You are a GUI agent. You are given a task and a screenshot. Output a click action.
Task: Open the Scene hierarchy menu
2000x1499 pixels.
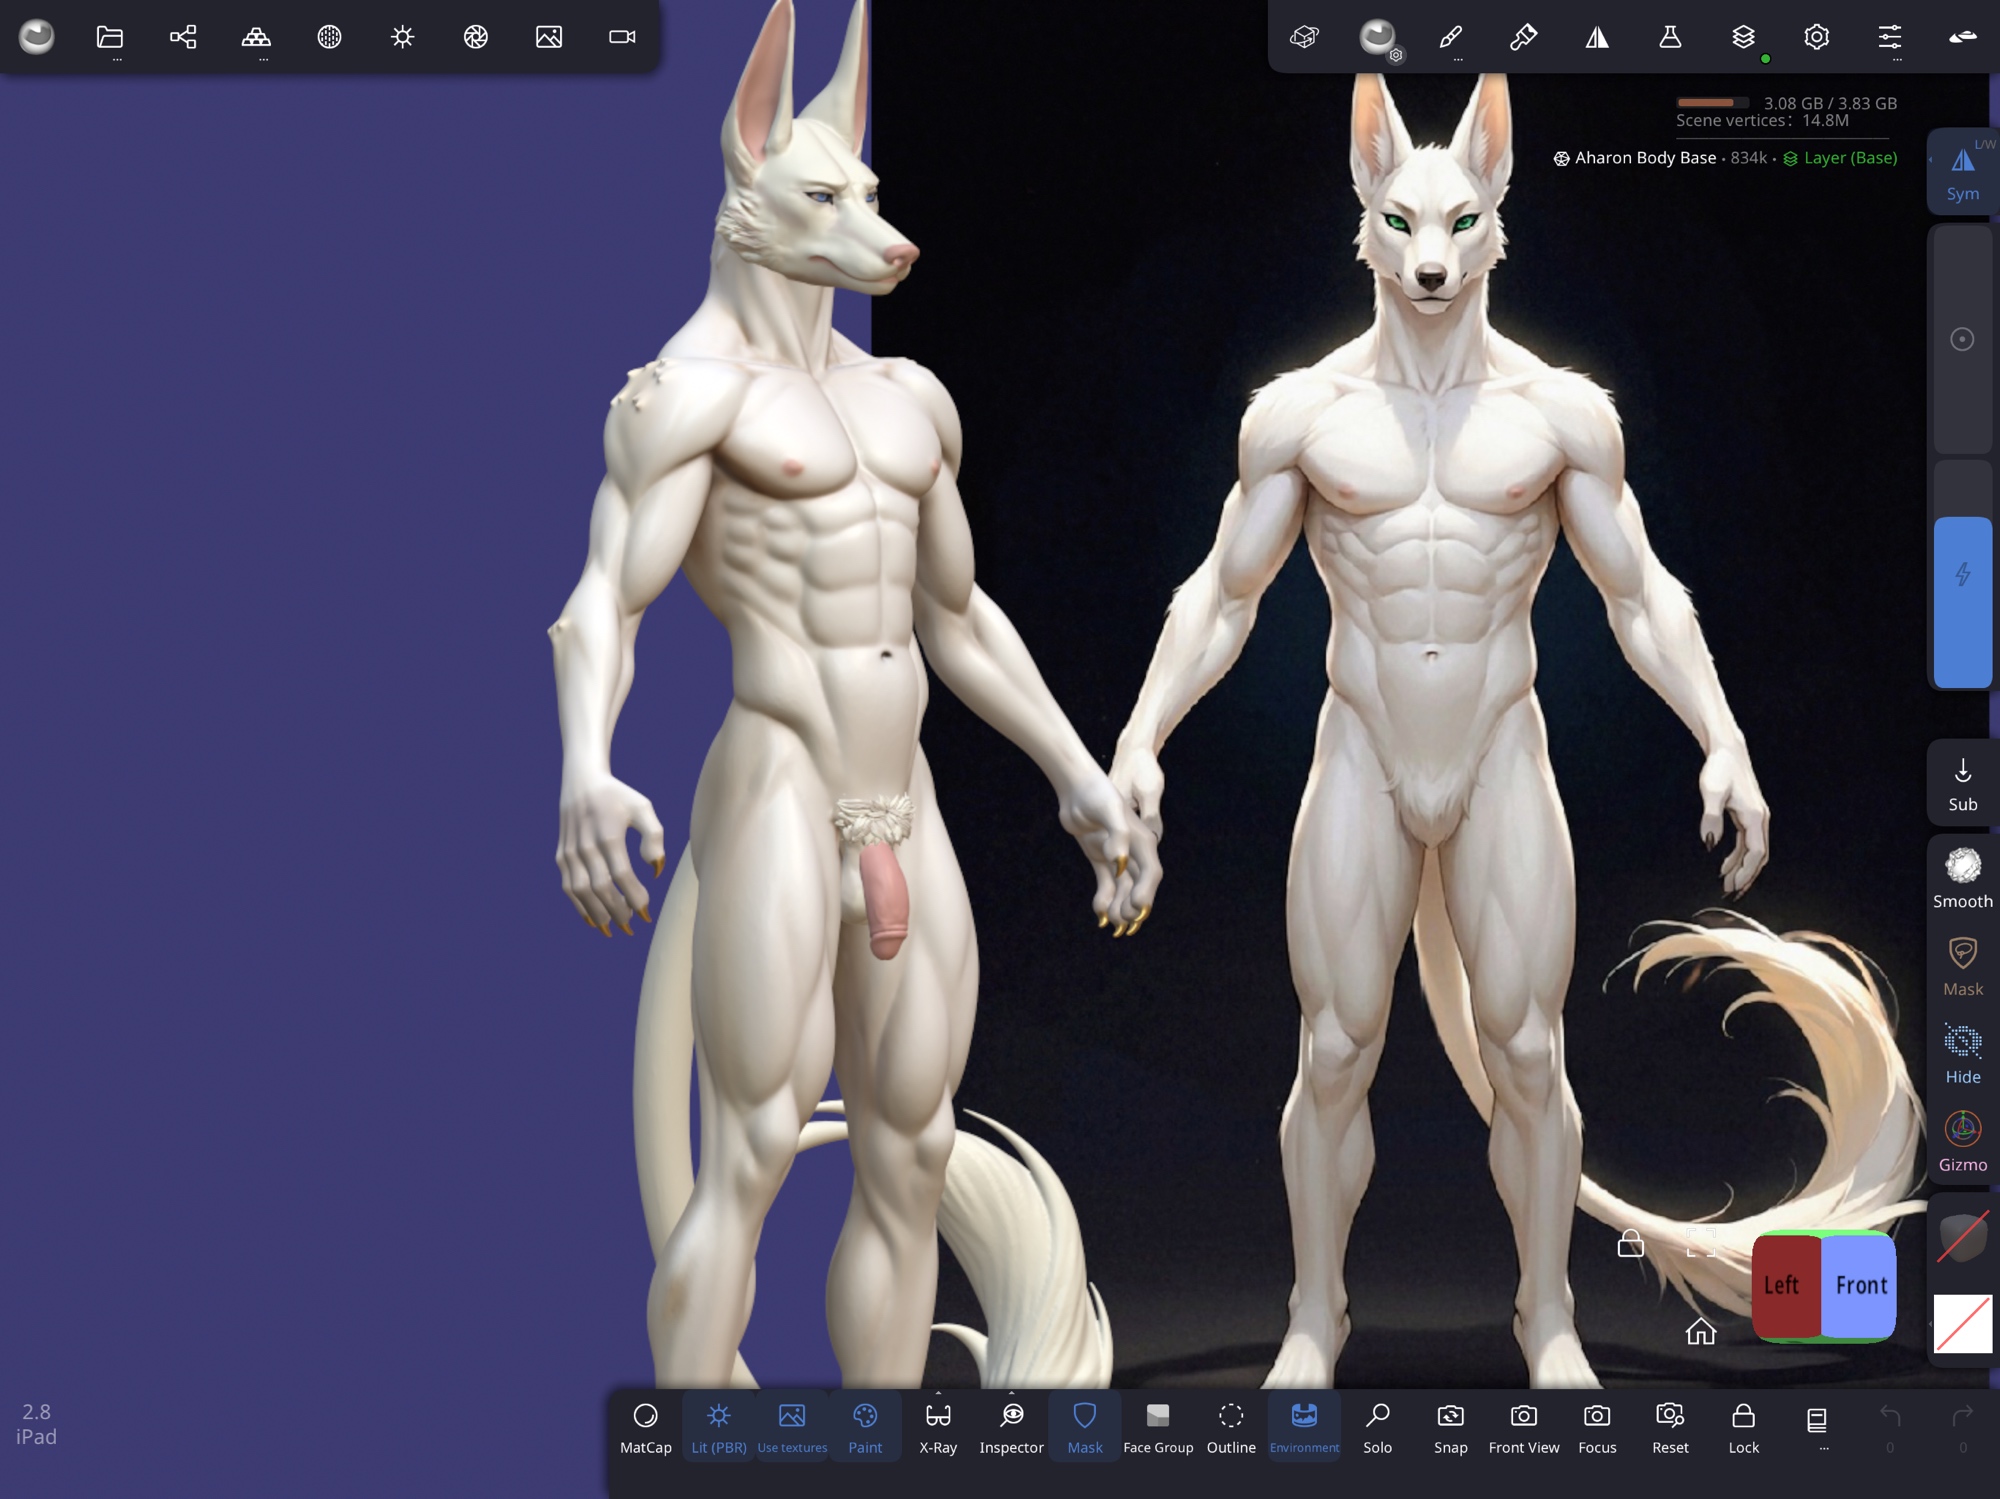183,37
